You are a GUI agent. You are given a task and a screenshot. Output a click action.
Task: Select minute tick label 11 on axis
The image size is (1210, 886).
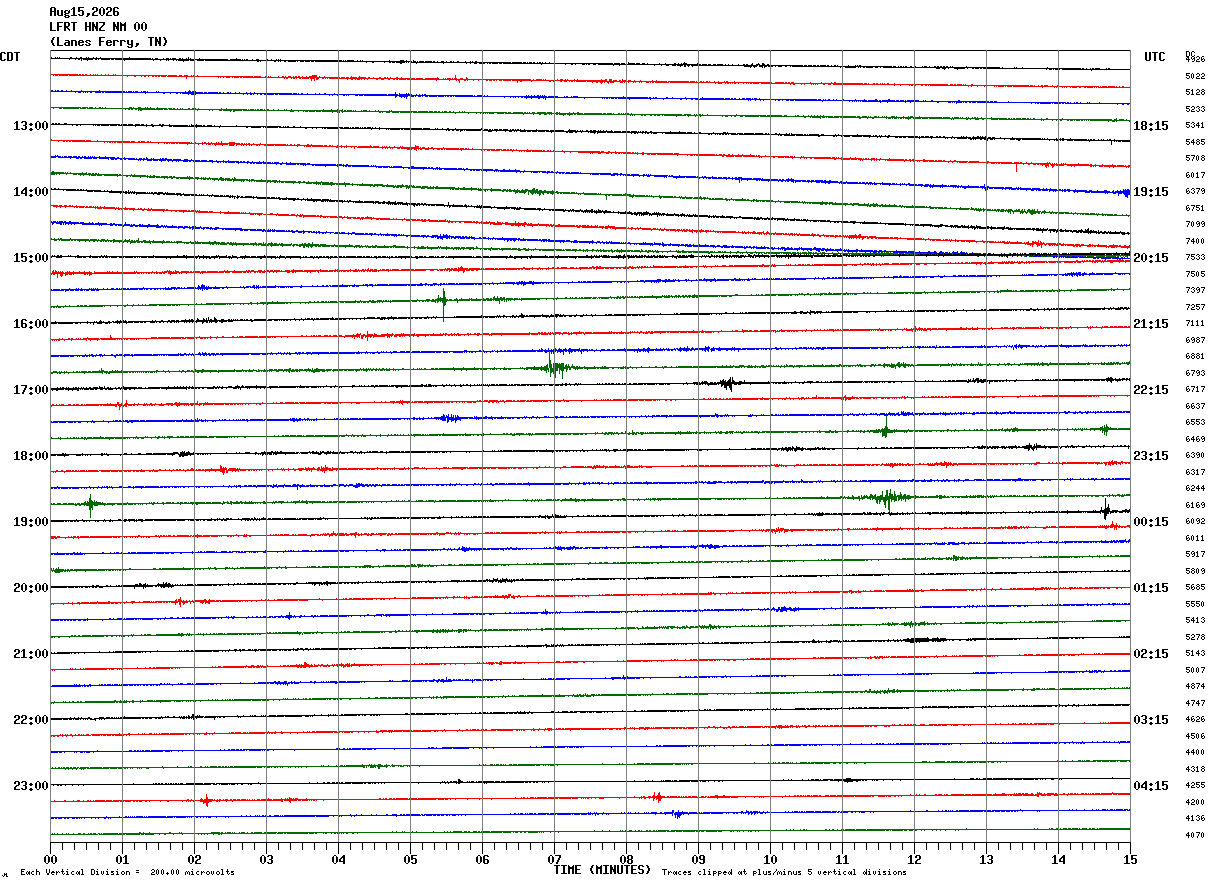click(x=842, y=859)
